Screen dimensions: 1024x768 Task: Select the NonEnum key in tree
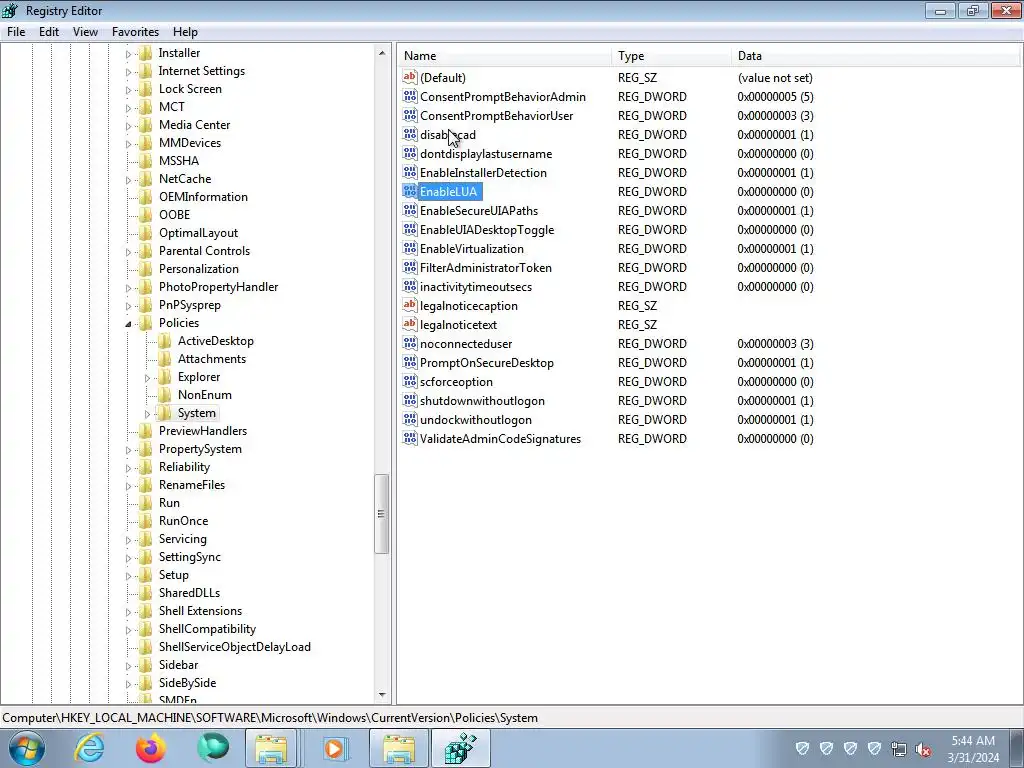[204, 394]
